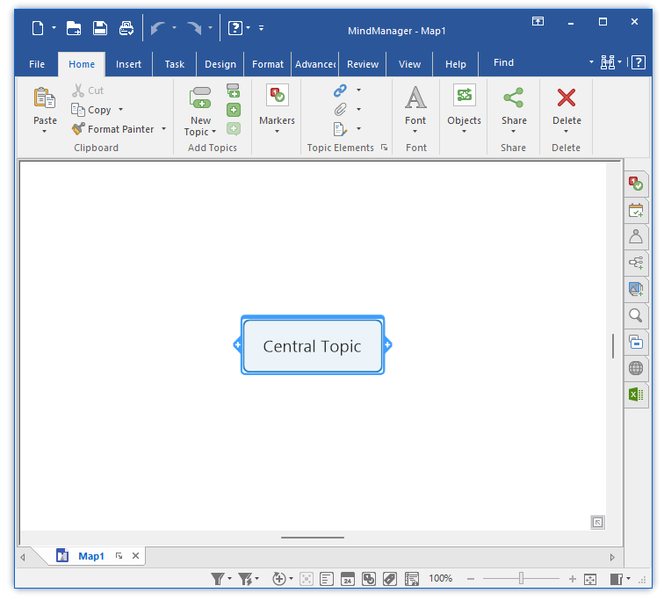Click the red Delete X icon
664x600 pixels.
(566, 98)
